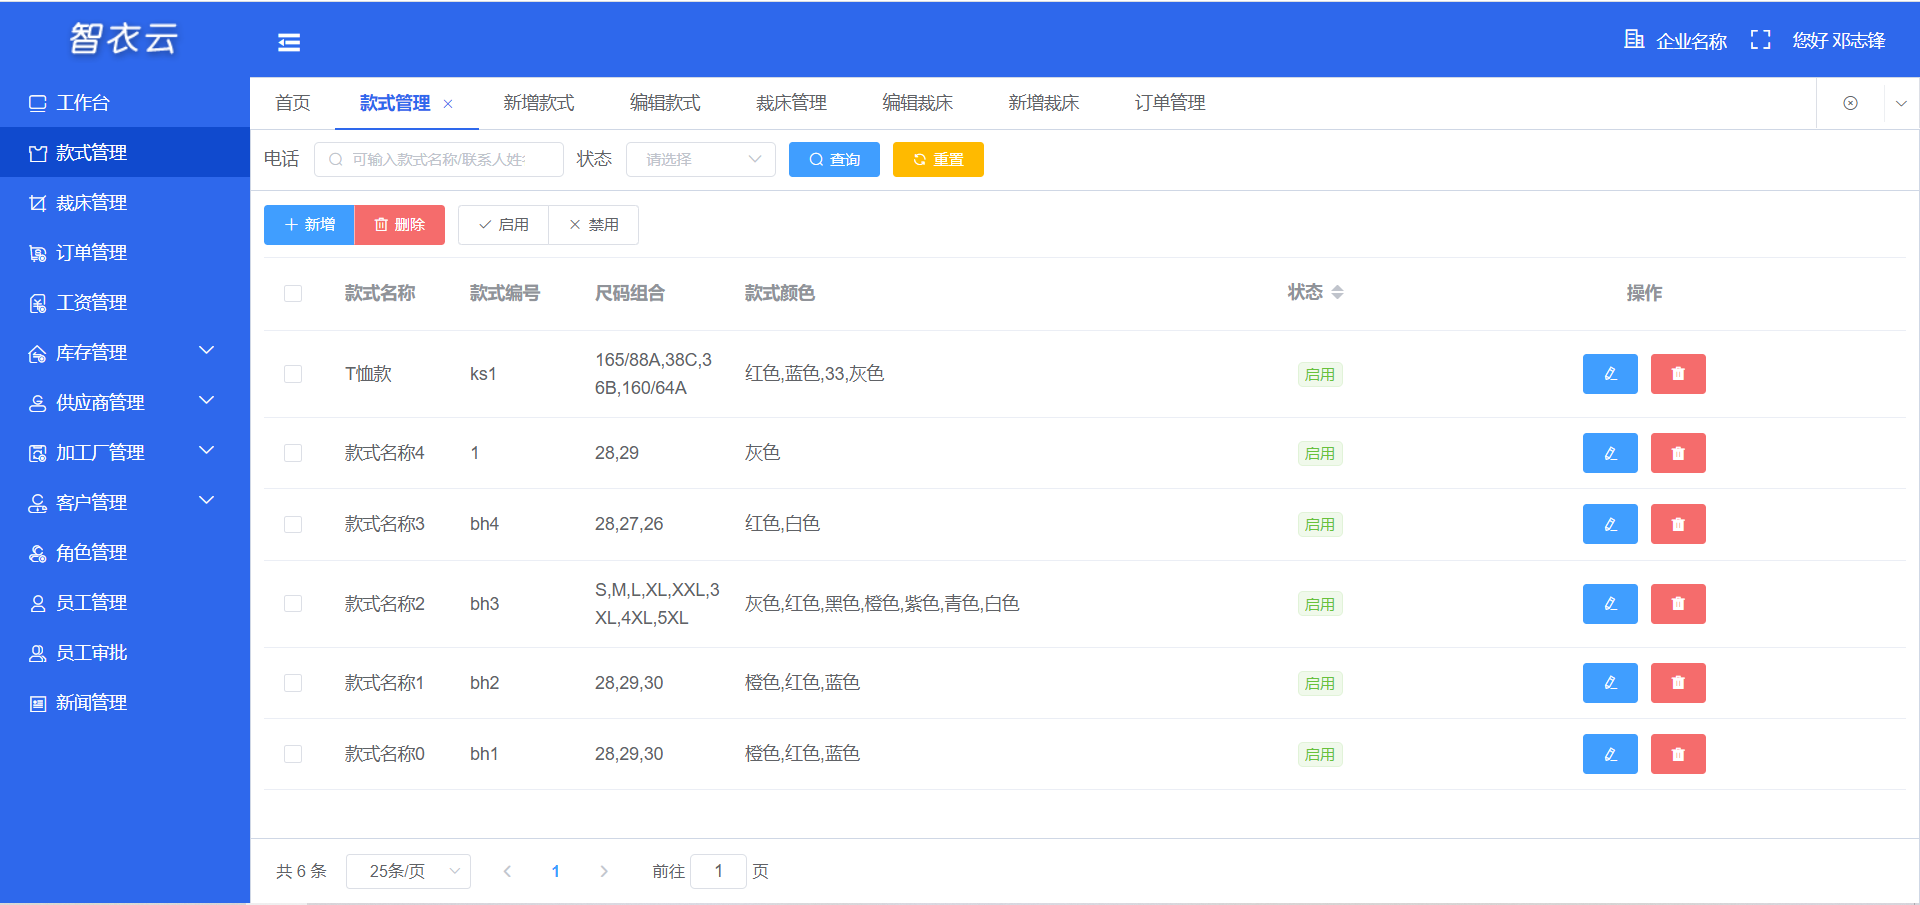
Task: Check the 款式名称3 row checkbox
Action: pos(293,524)
